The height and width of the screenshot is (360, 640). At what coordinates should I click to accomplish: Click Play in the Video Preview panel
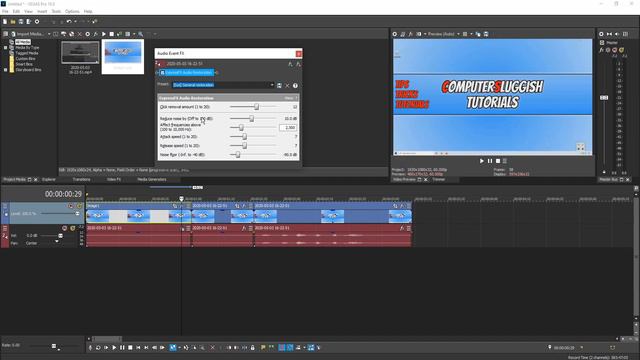coord(482,161)
